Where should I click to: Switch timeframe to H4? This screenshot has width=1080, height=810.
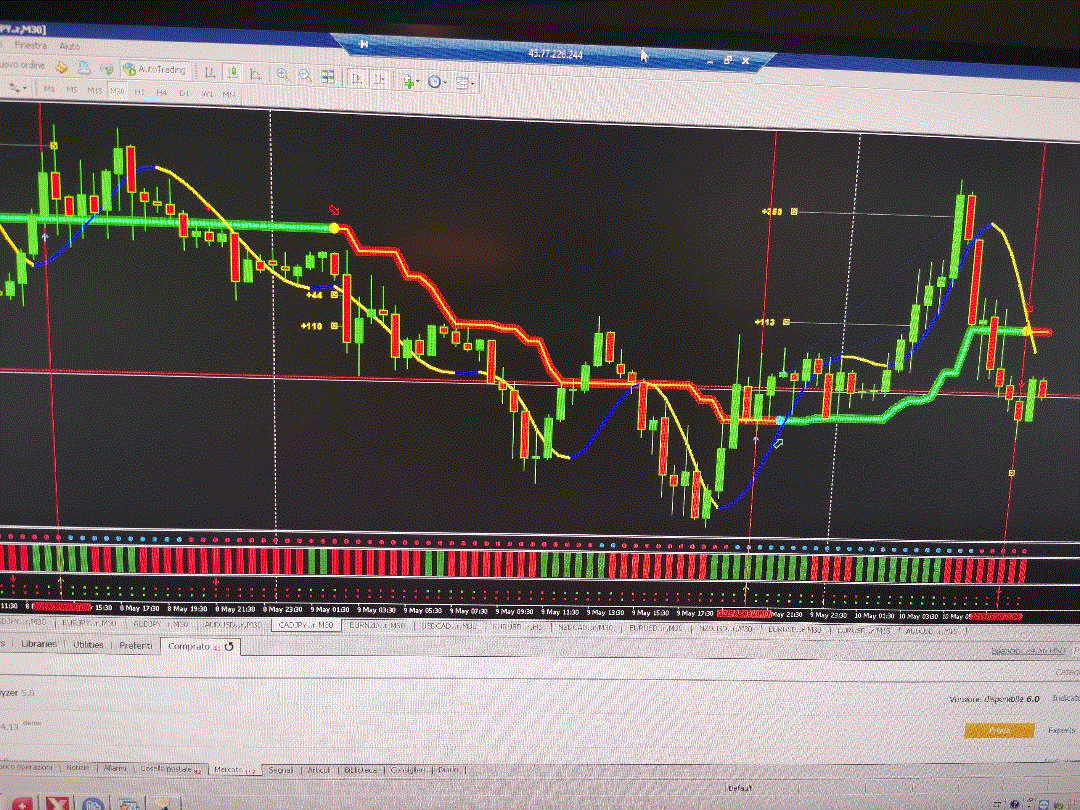tap(161, 92)
